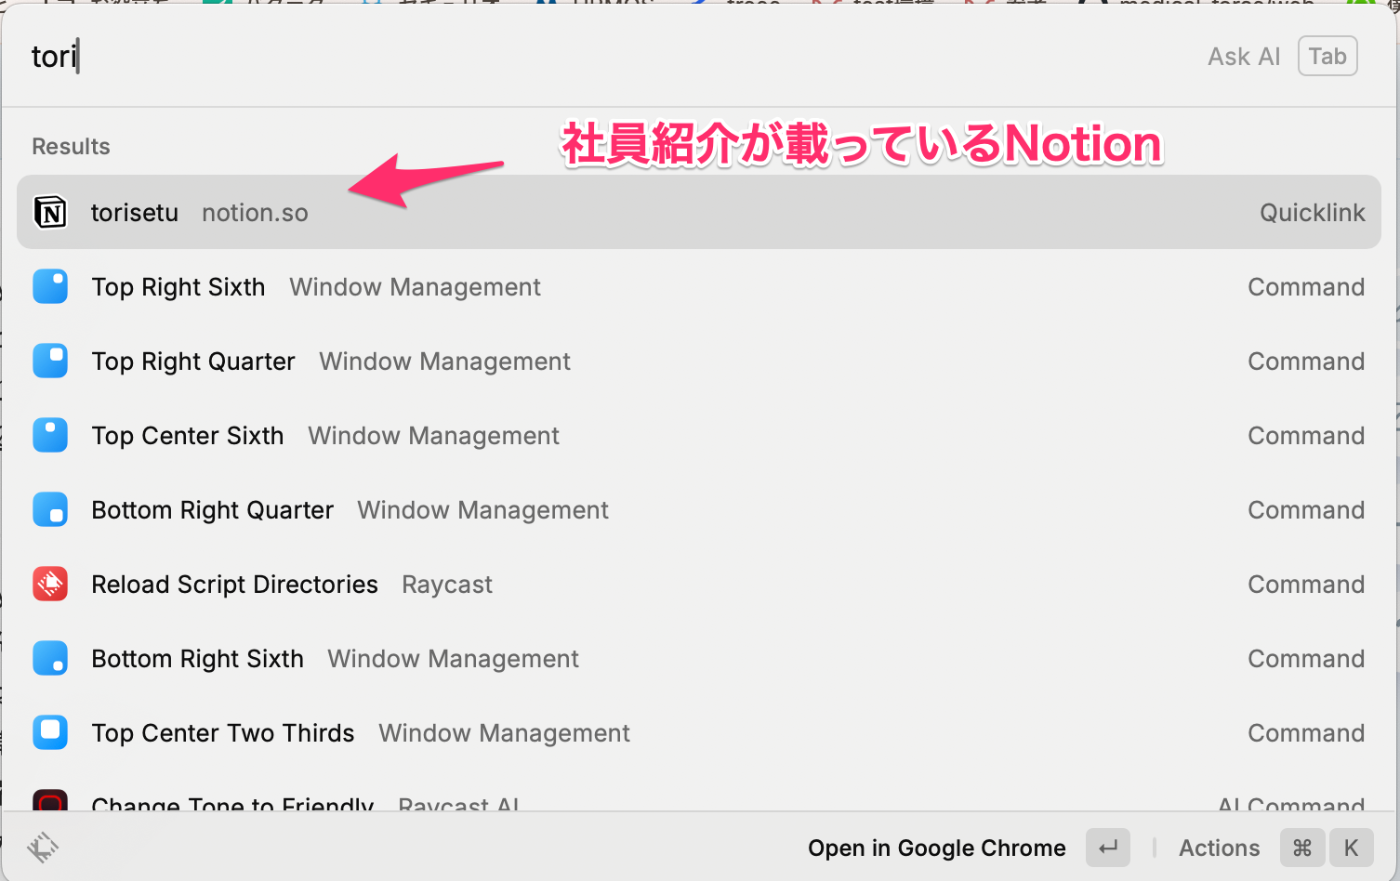The width and height of the screenshot is (1400, 881).
Task: Select the Top Center Sixth command
Action: coord(699,435)
